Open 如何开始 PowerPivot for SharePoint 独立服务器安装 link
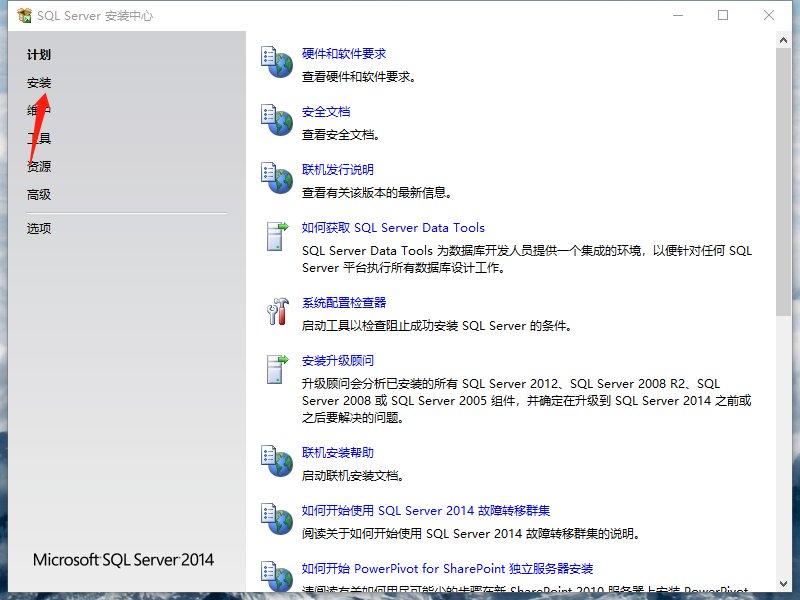 click(447, 568)
